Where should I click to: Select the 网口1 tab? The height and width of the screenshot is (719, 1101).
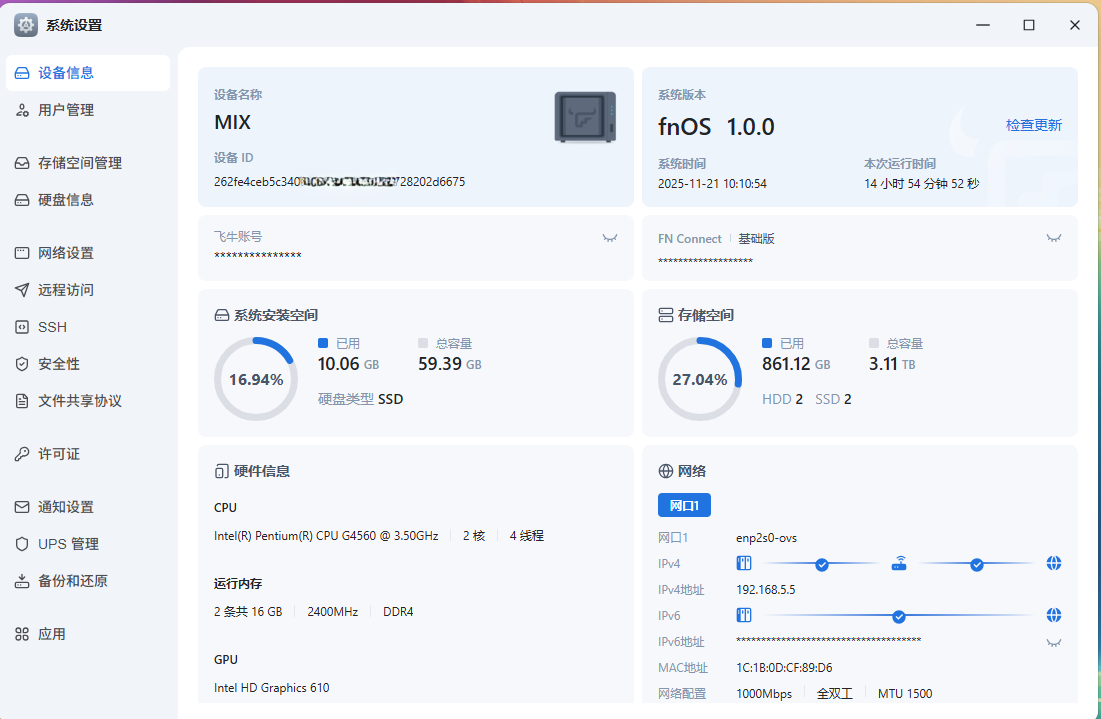pos(684,506)
